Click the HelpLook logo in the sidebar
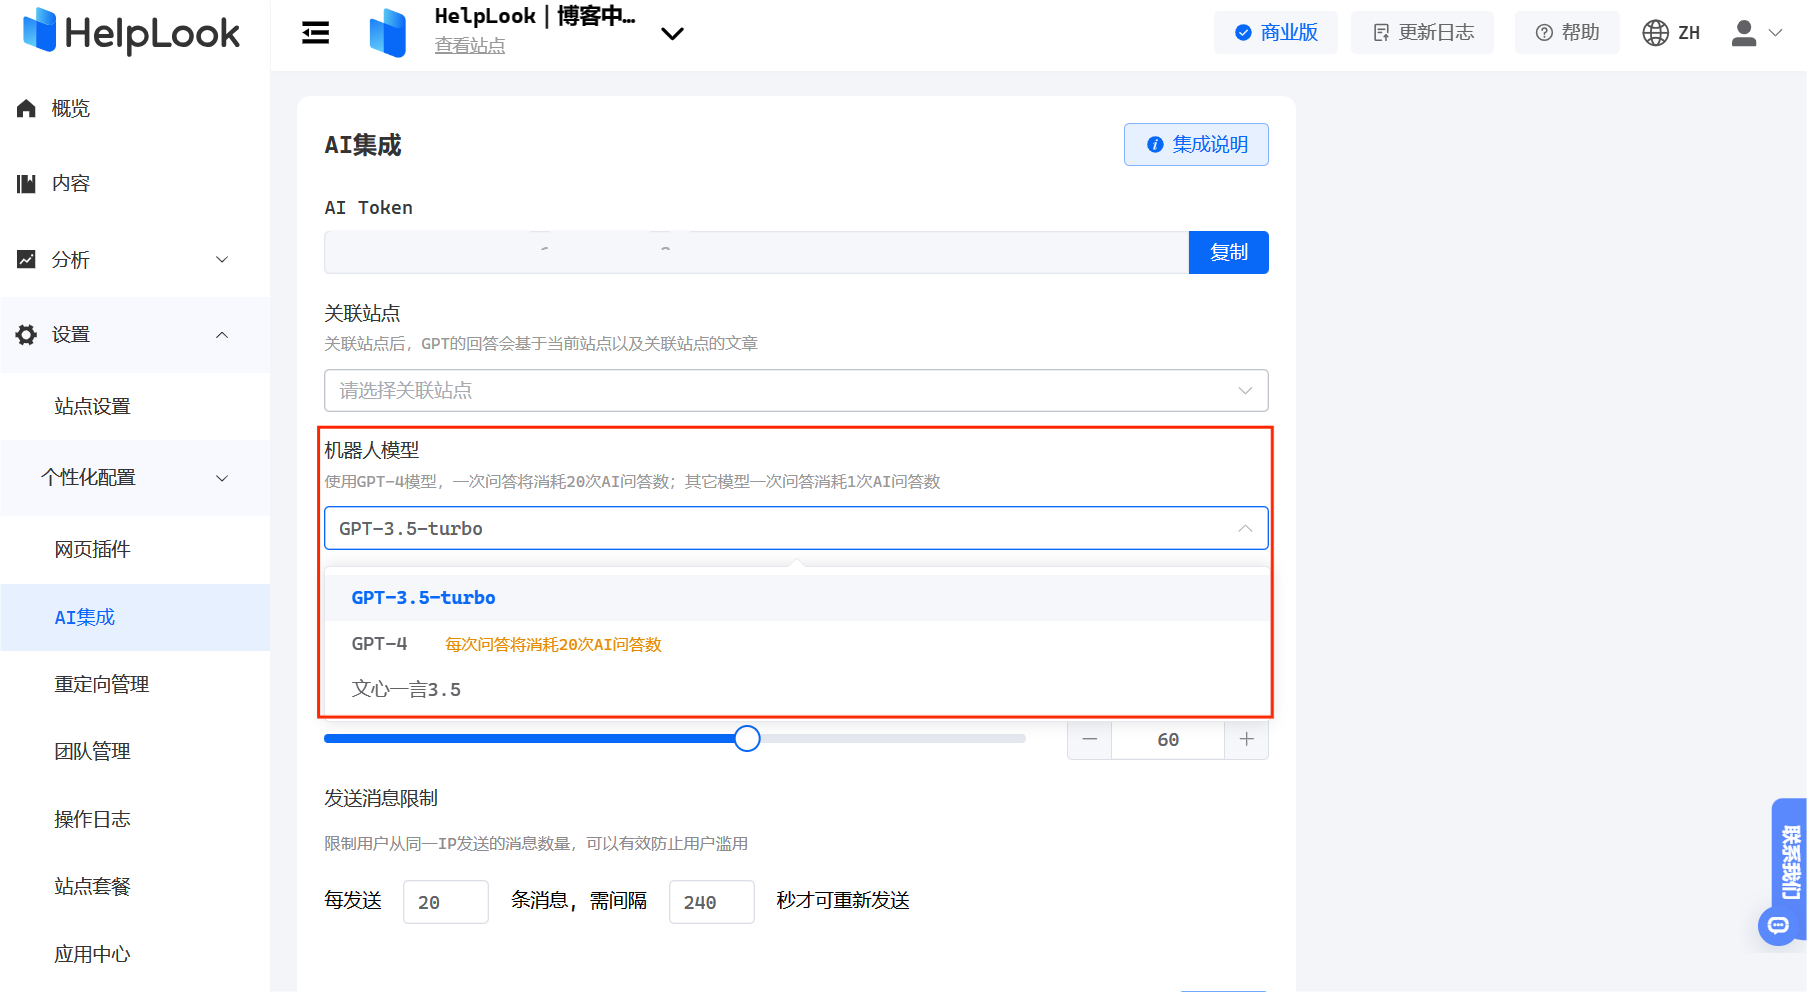This screenshot has width=1807, height=992. [131, 32]
